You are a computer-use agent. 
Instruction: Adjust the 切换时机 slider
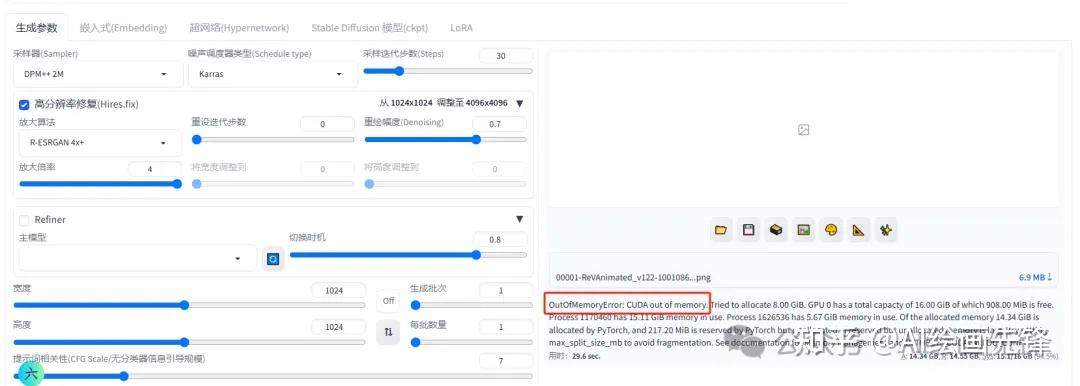(408, 255)
